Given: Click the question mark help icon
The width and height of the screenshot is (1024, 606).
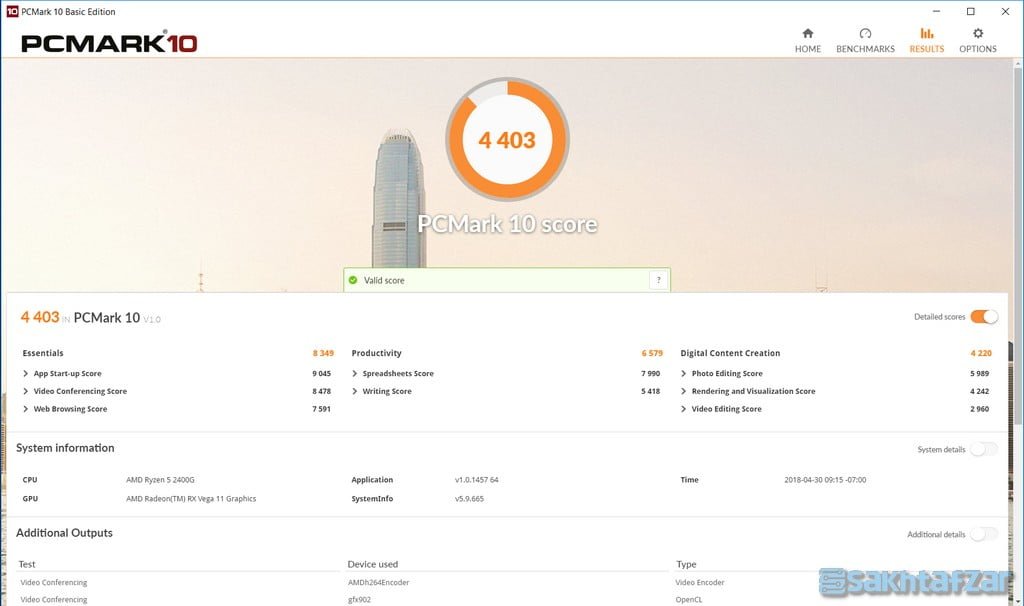Looking at the screenshot, I should 657,280.
